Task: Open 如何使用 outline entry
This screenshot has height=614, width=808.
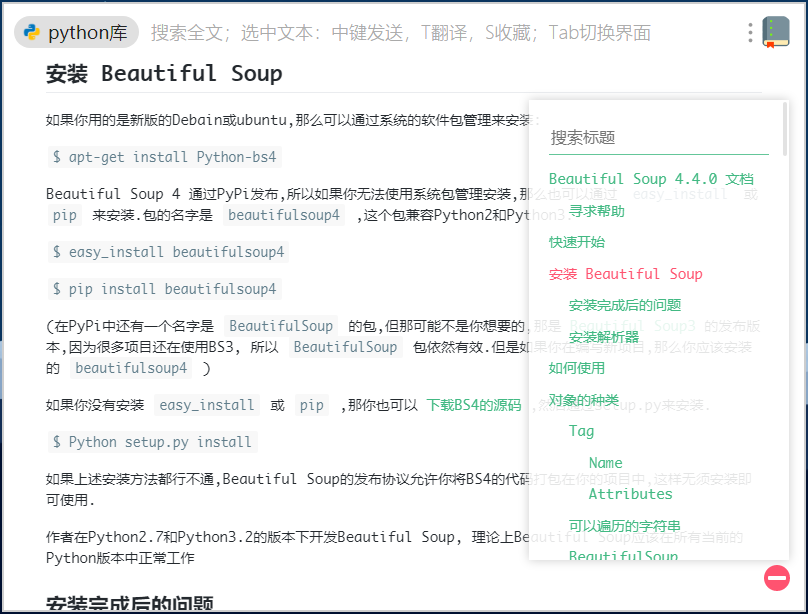Action: click(x=577, y=368)
